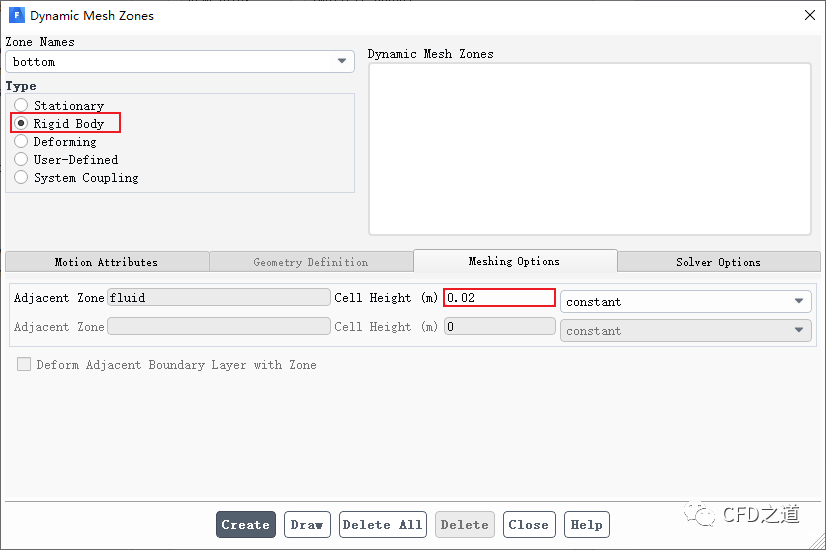Open the first Cell Height constant dropdown
The height and width of the screenshot is (550, 826).
pos(685,301)
